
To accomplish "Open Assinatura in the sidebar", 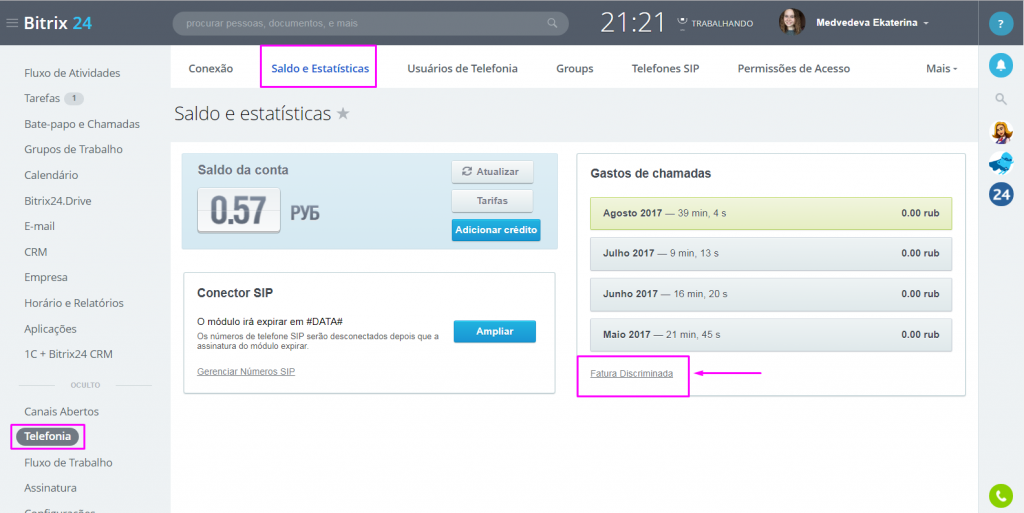I will click(50, 488).
